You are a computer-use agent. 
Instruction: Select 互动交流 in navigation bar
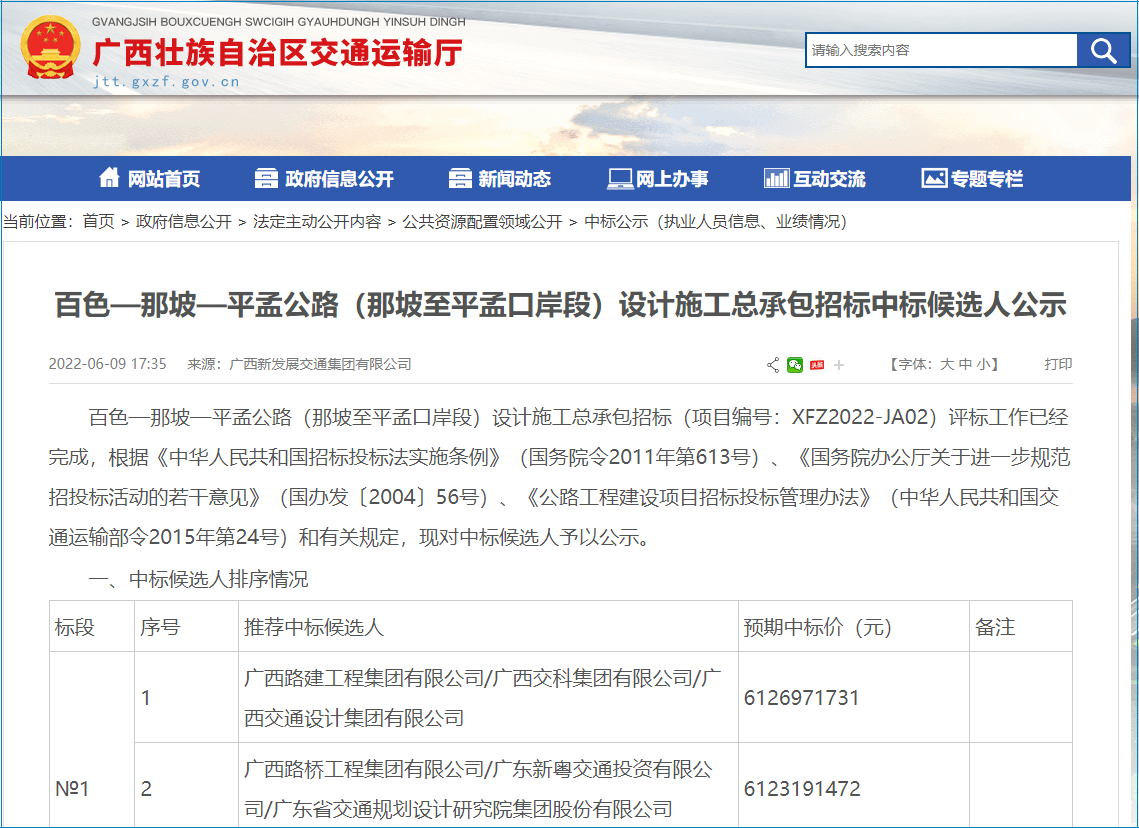[x=815, y=179]
